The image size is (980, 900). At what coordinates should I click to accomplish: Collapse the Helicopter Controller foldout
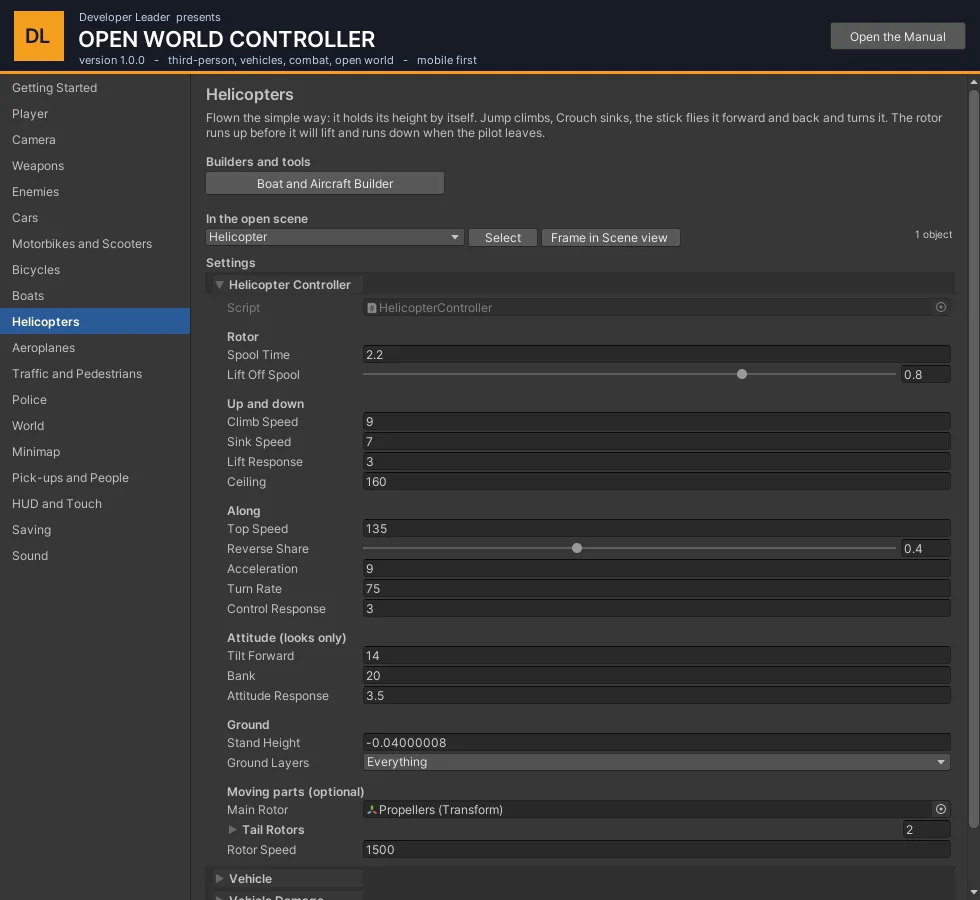(x=219, y=284)
